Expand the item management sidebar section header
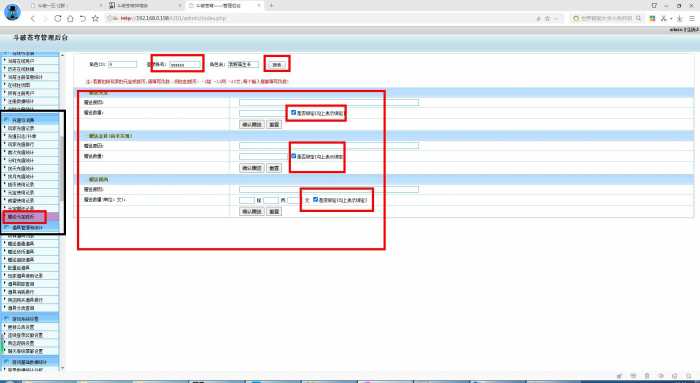700x383 pixels. (x=30, y=228)
